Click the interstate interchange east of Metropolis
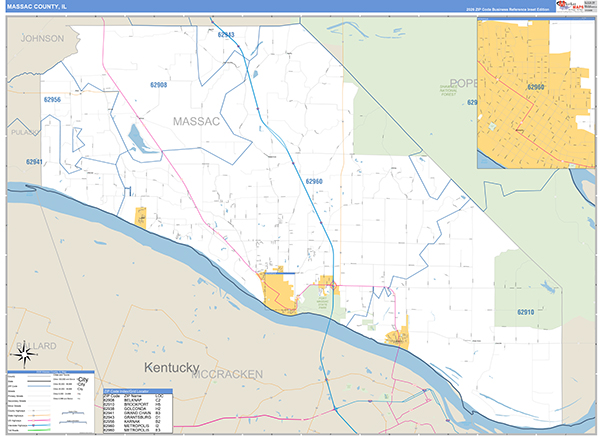600x436 pixels. click(x=333, y=286)
